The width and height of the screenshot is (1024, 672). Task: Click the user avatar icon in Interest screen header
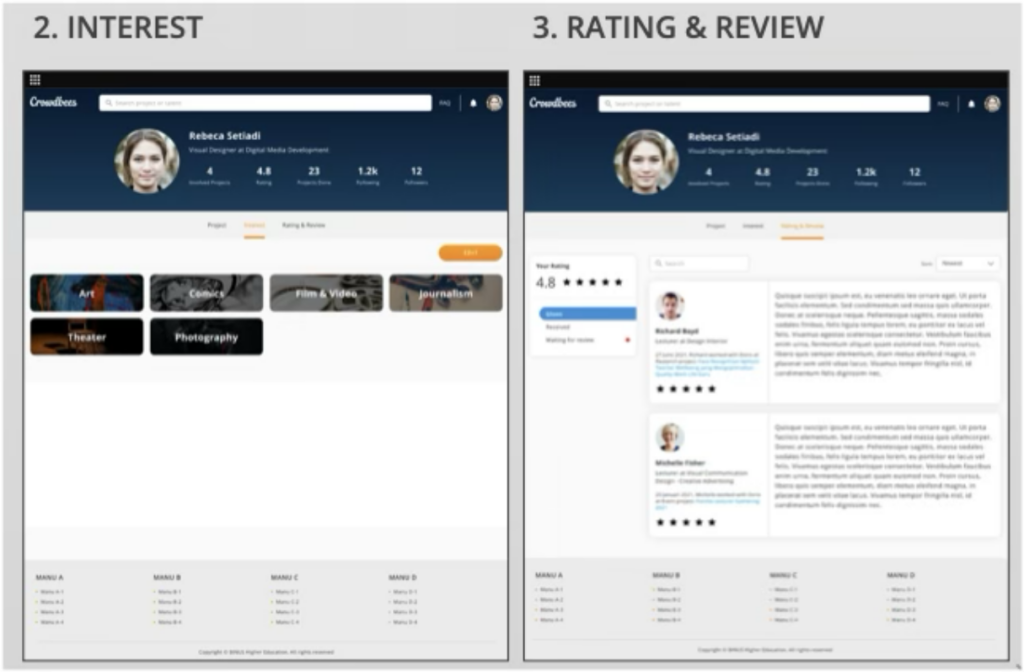click(494, 103)
